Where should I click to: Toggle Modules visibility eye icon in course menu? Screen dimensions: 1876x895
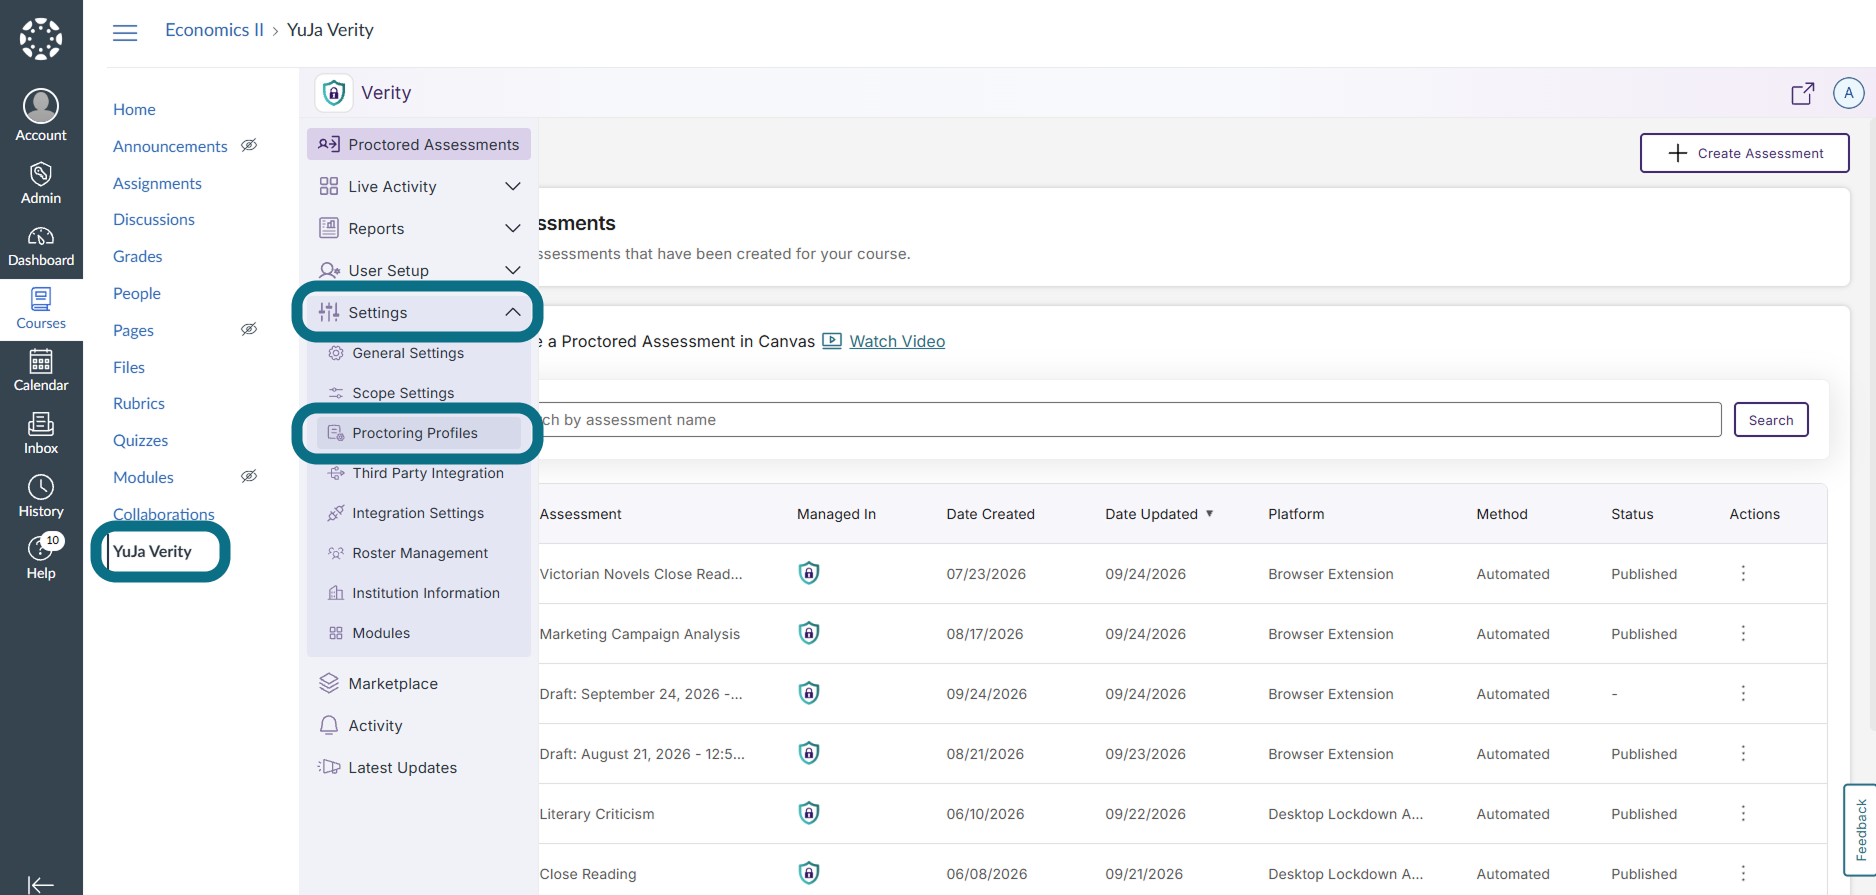click(249, 476)
